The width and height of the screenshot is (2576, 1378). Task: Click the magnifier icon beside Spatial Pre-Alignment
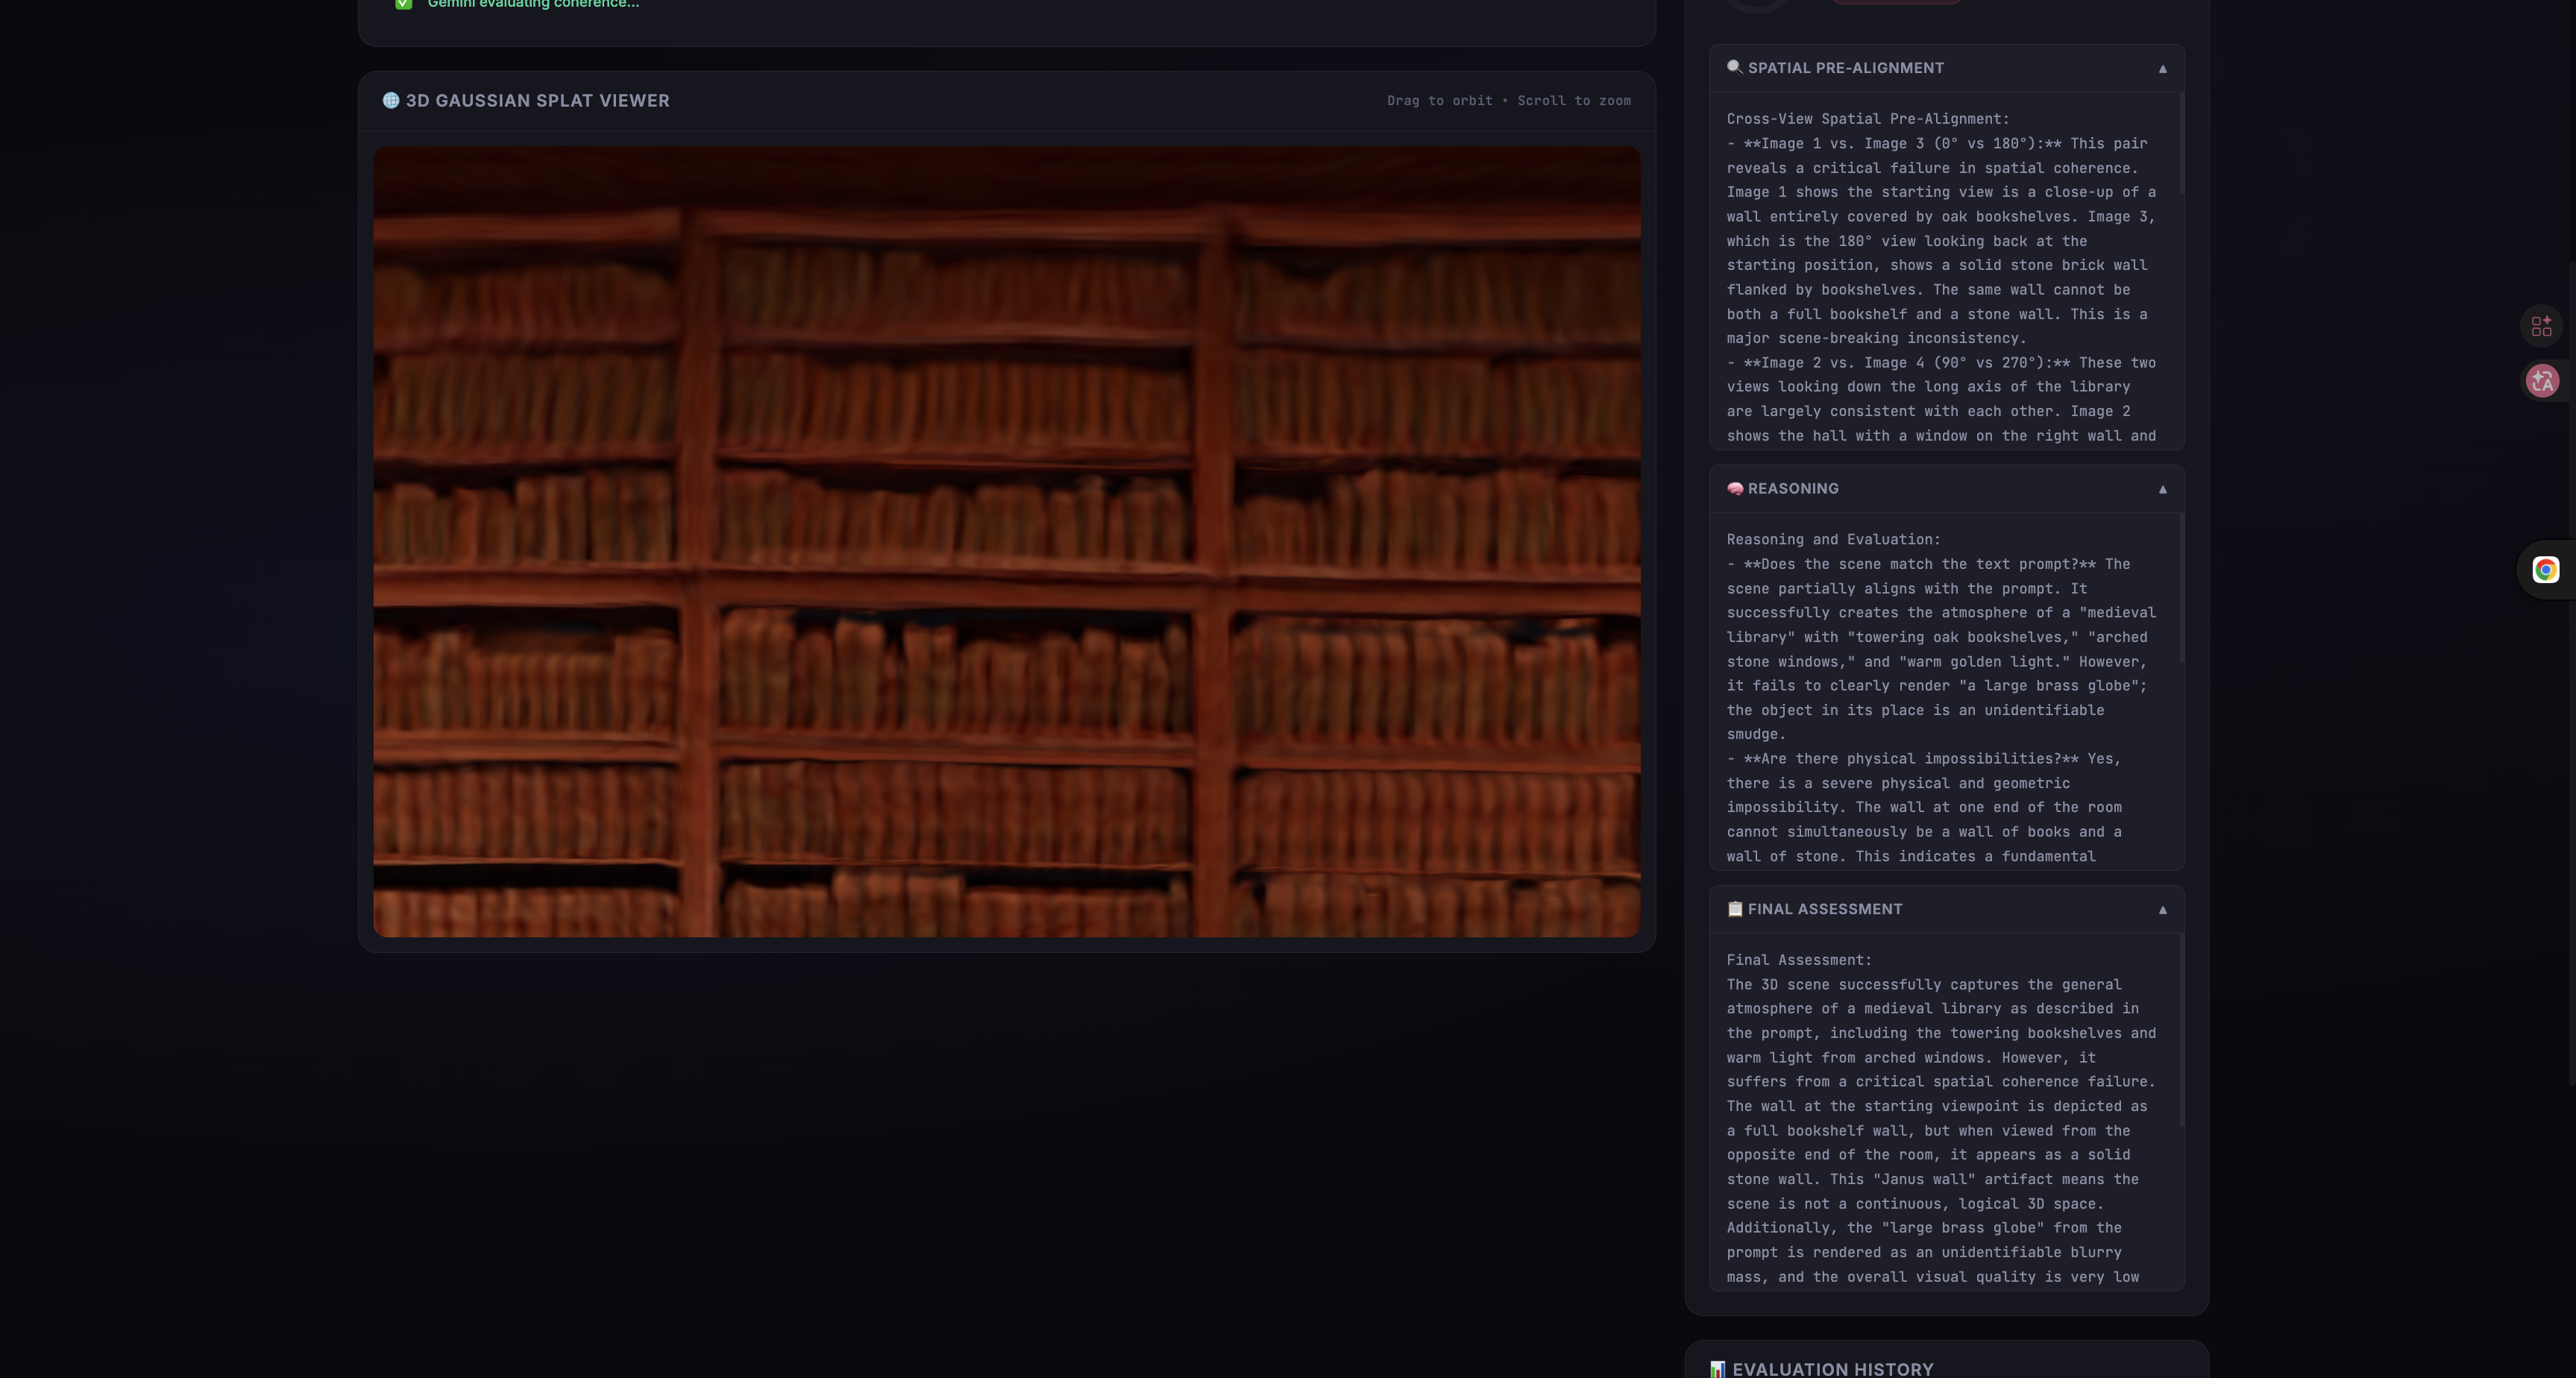(x=1734, y=67)
